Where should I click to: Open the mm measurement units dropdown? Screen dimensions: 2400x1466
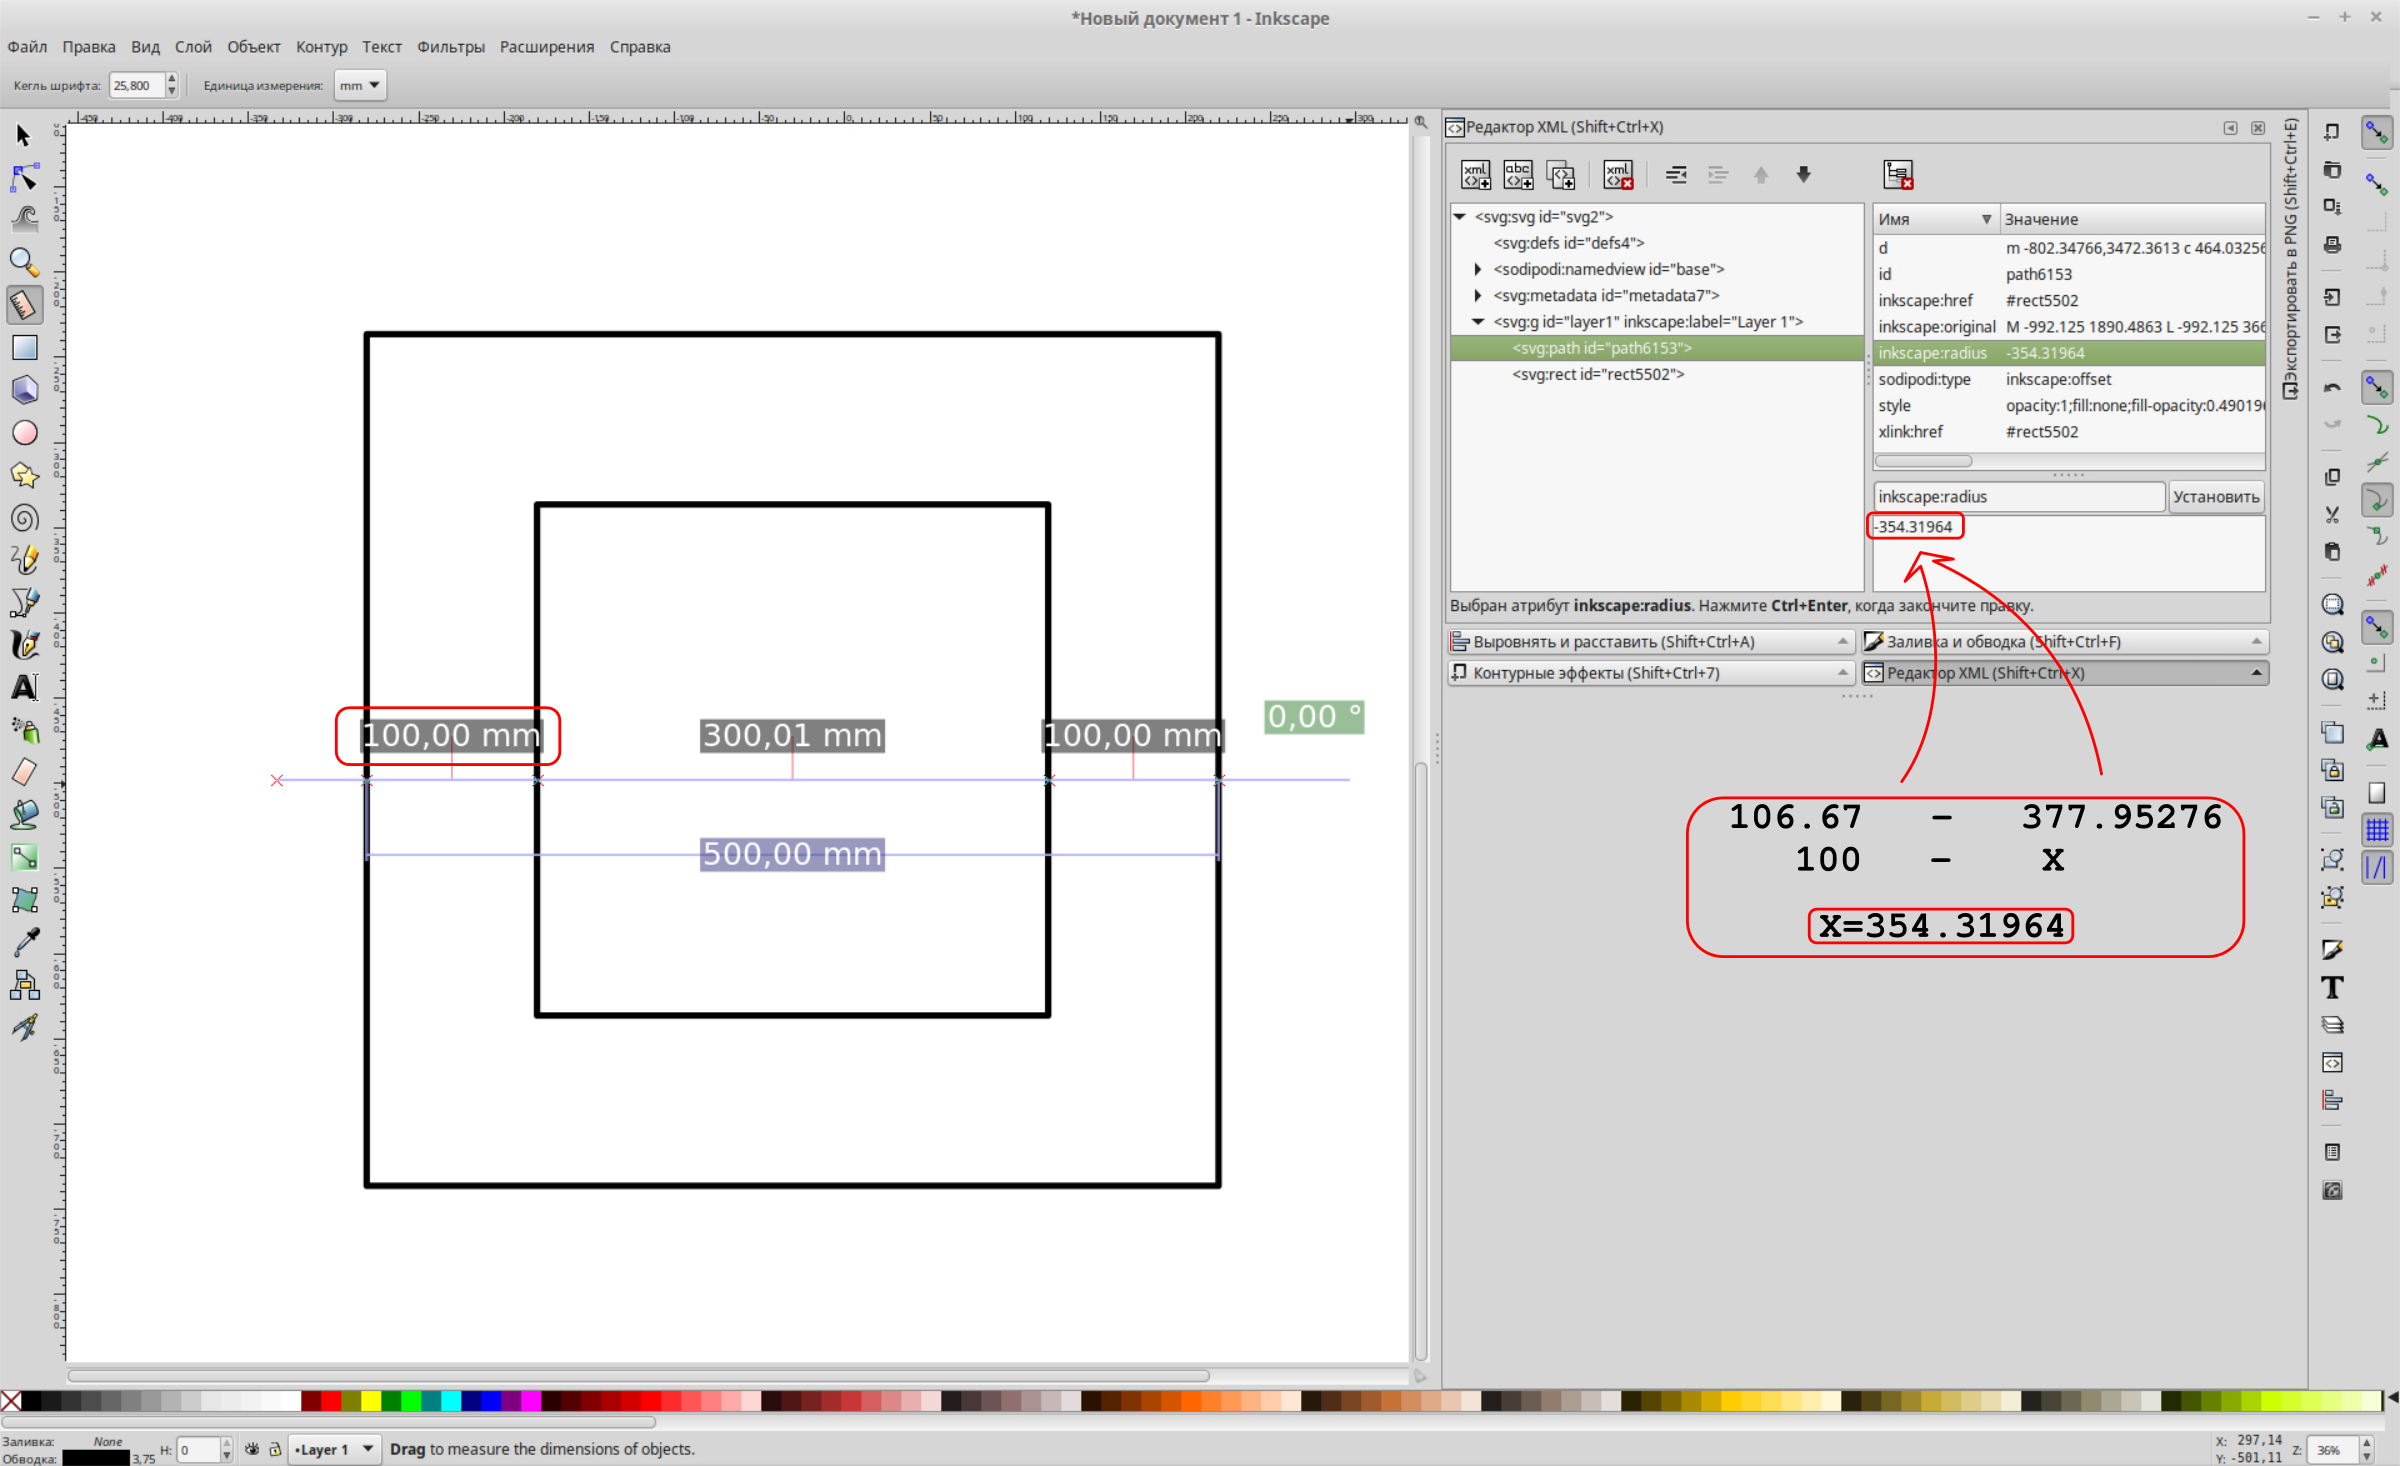click(360, 86)
